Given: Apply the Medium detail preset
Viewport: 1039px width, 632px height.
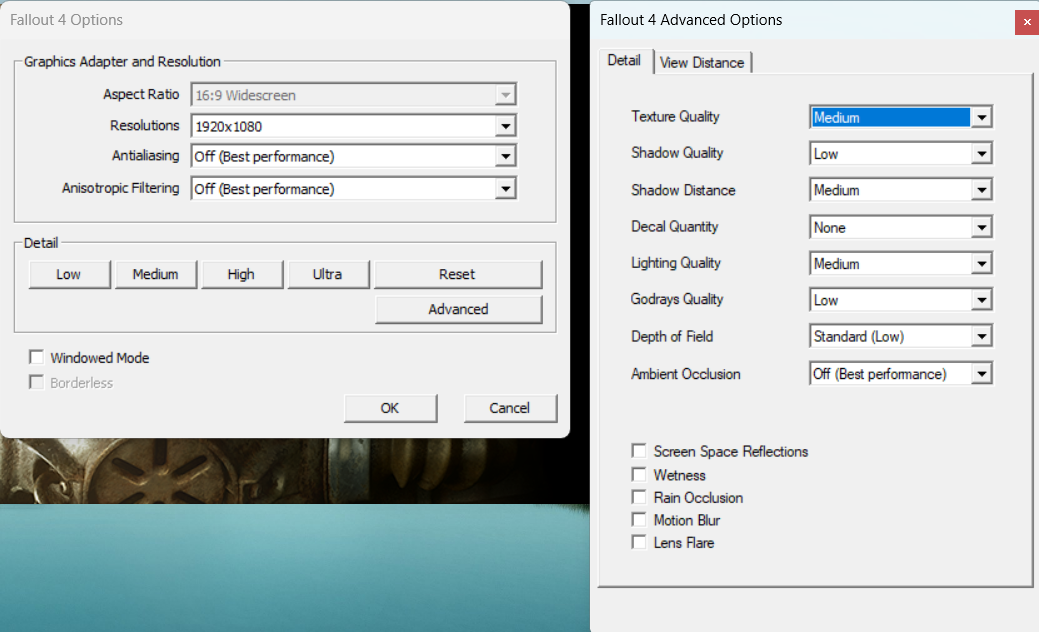Looking at the screenshot, I should click(156, 274).
